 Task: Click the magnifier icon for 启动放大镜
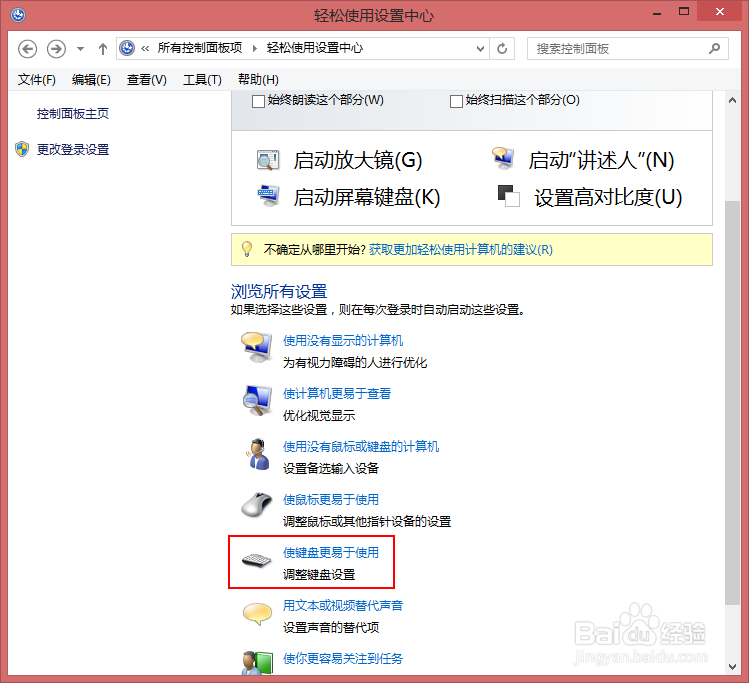[268, 160]
